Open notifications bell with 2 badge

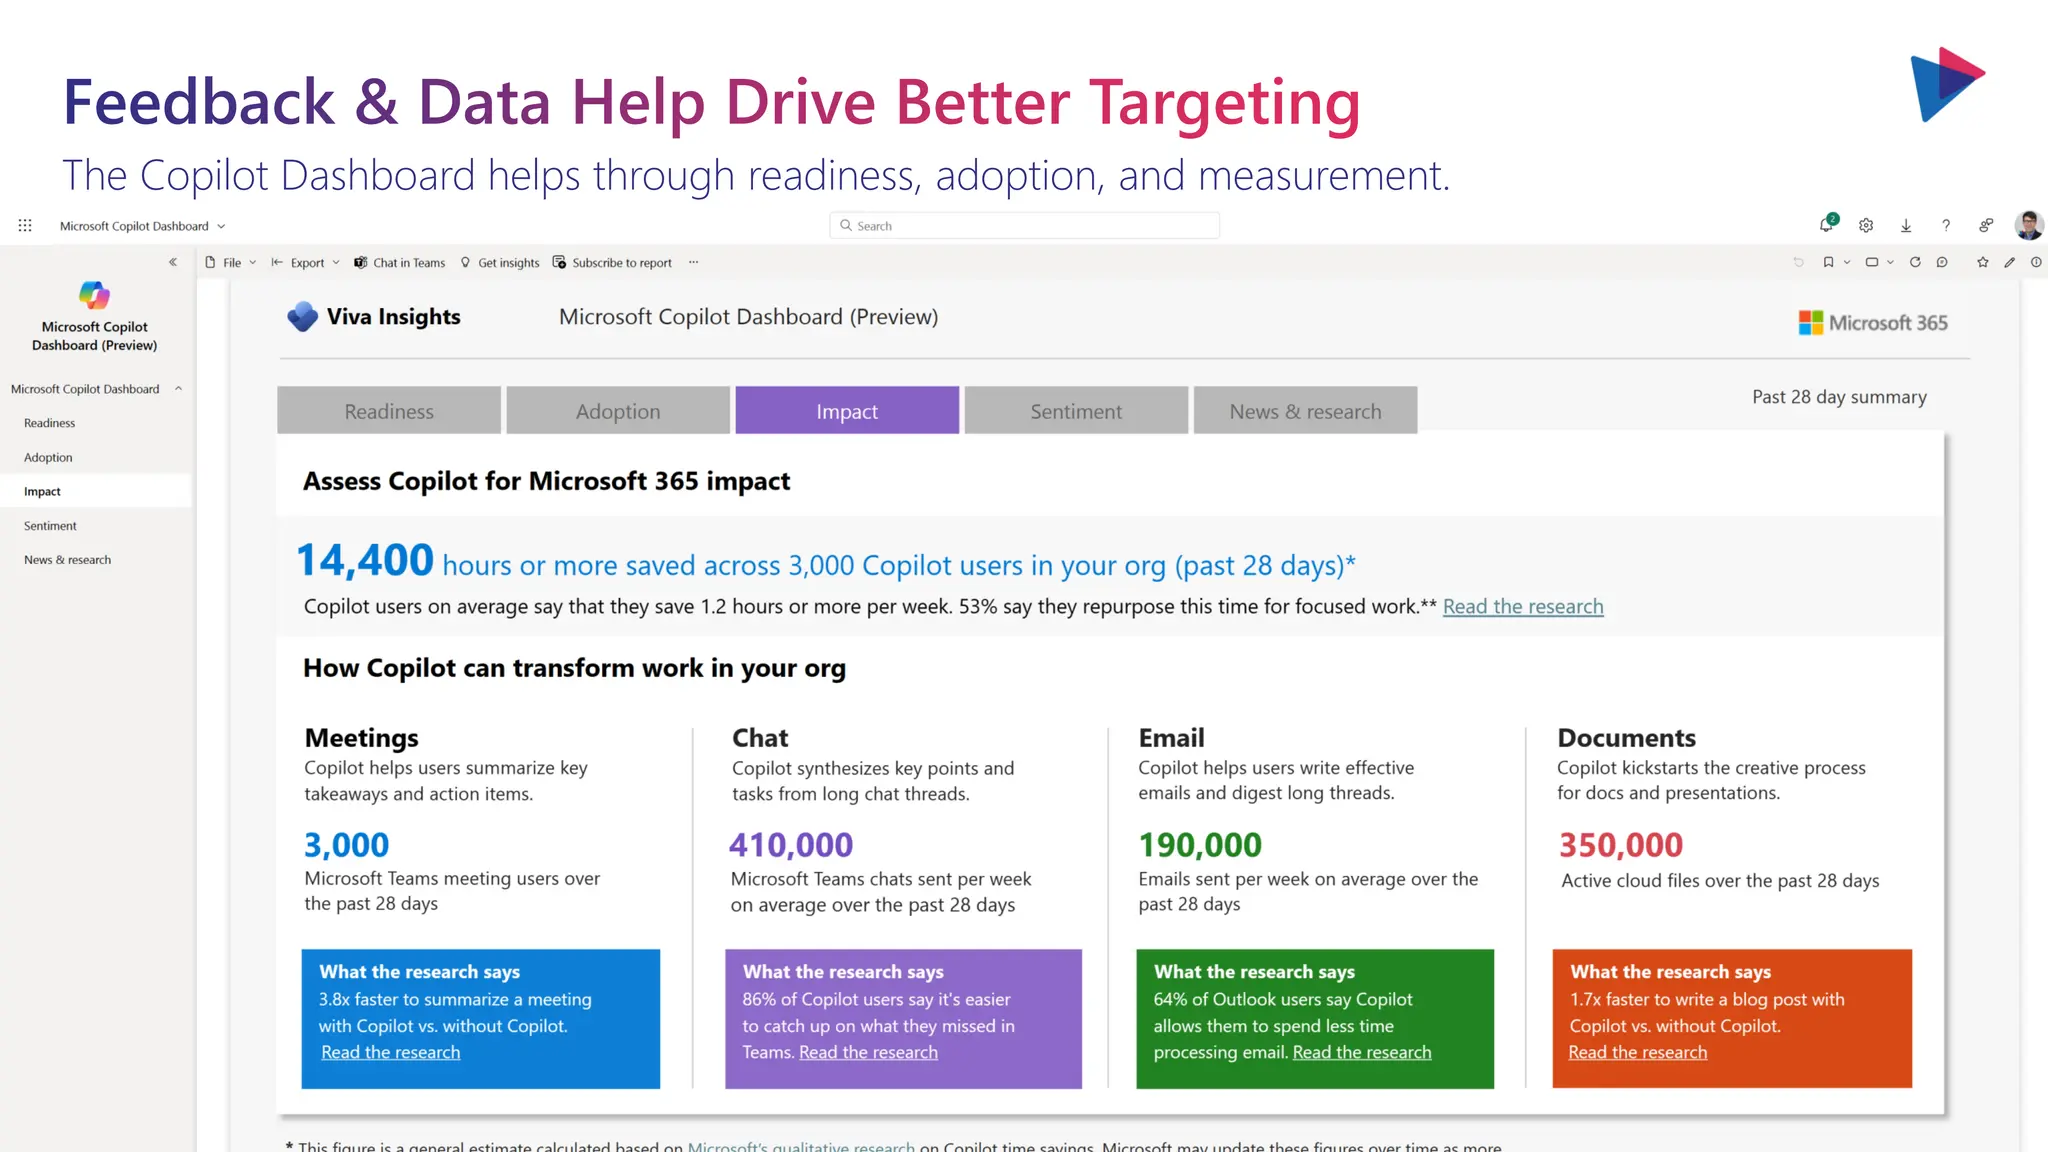click(x=1827, y=224)
